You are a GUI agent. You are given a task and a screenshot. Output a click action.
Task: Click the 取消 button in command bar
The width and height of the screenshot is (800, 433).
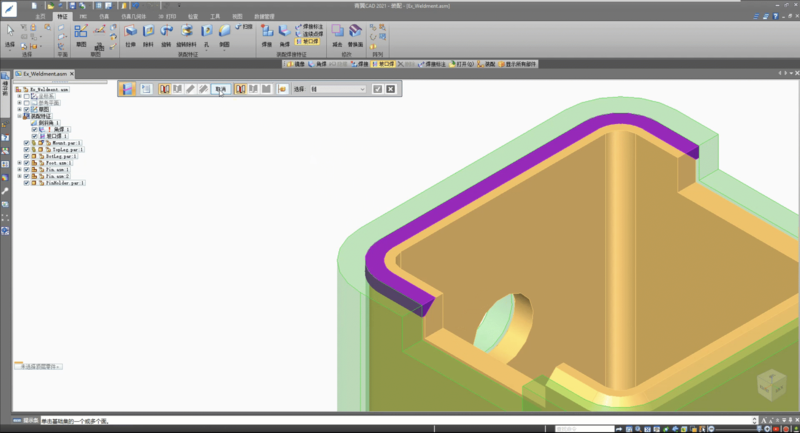(x=221, y=89)
